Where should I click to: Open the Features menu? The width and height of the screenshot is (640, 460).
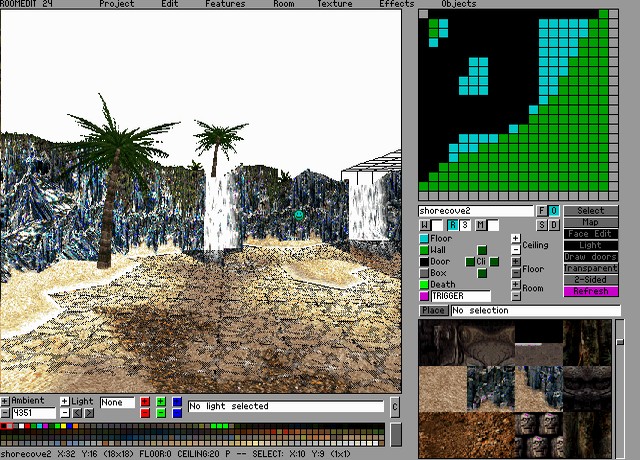click(225, 4)
